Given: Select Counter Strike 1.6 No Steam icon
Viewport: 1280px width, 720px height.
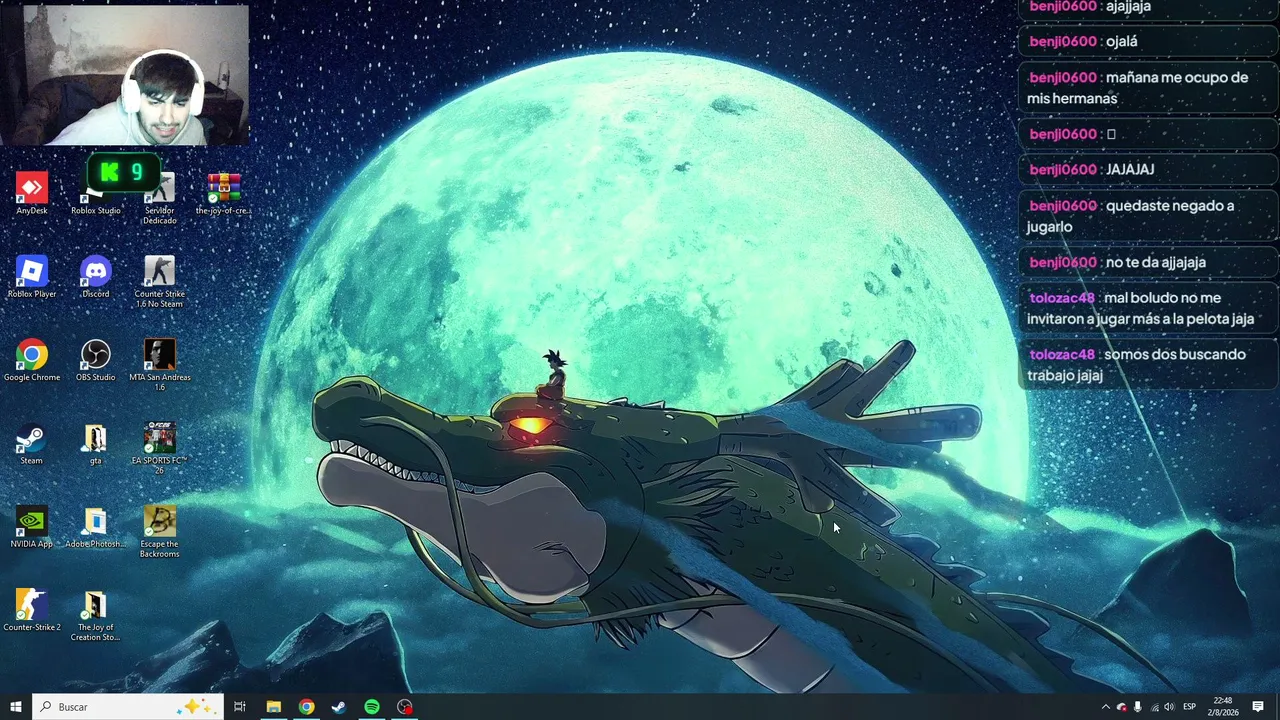Looking at the screenshot, I should click(x=160, y=282).
